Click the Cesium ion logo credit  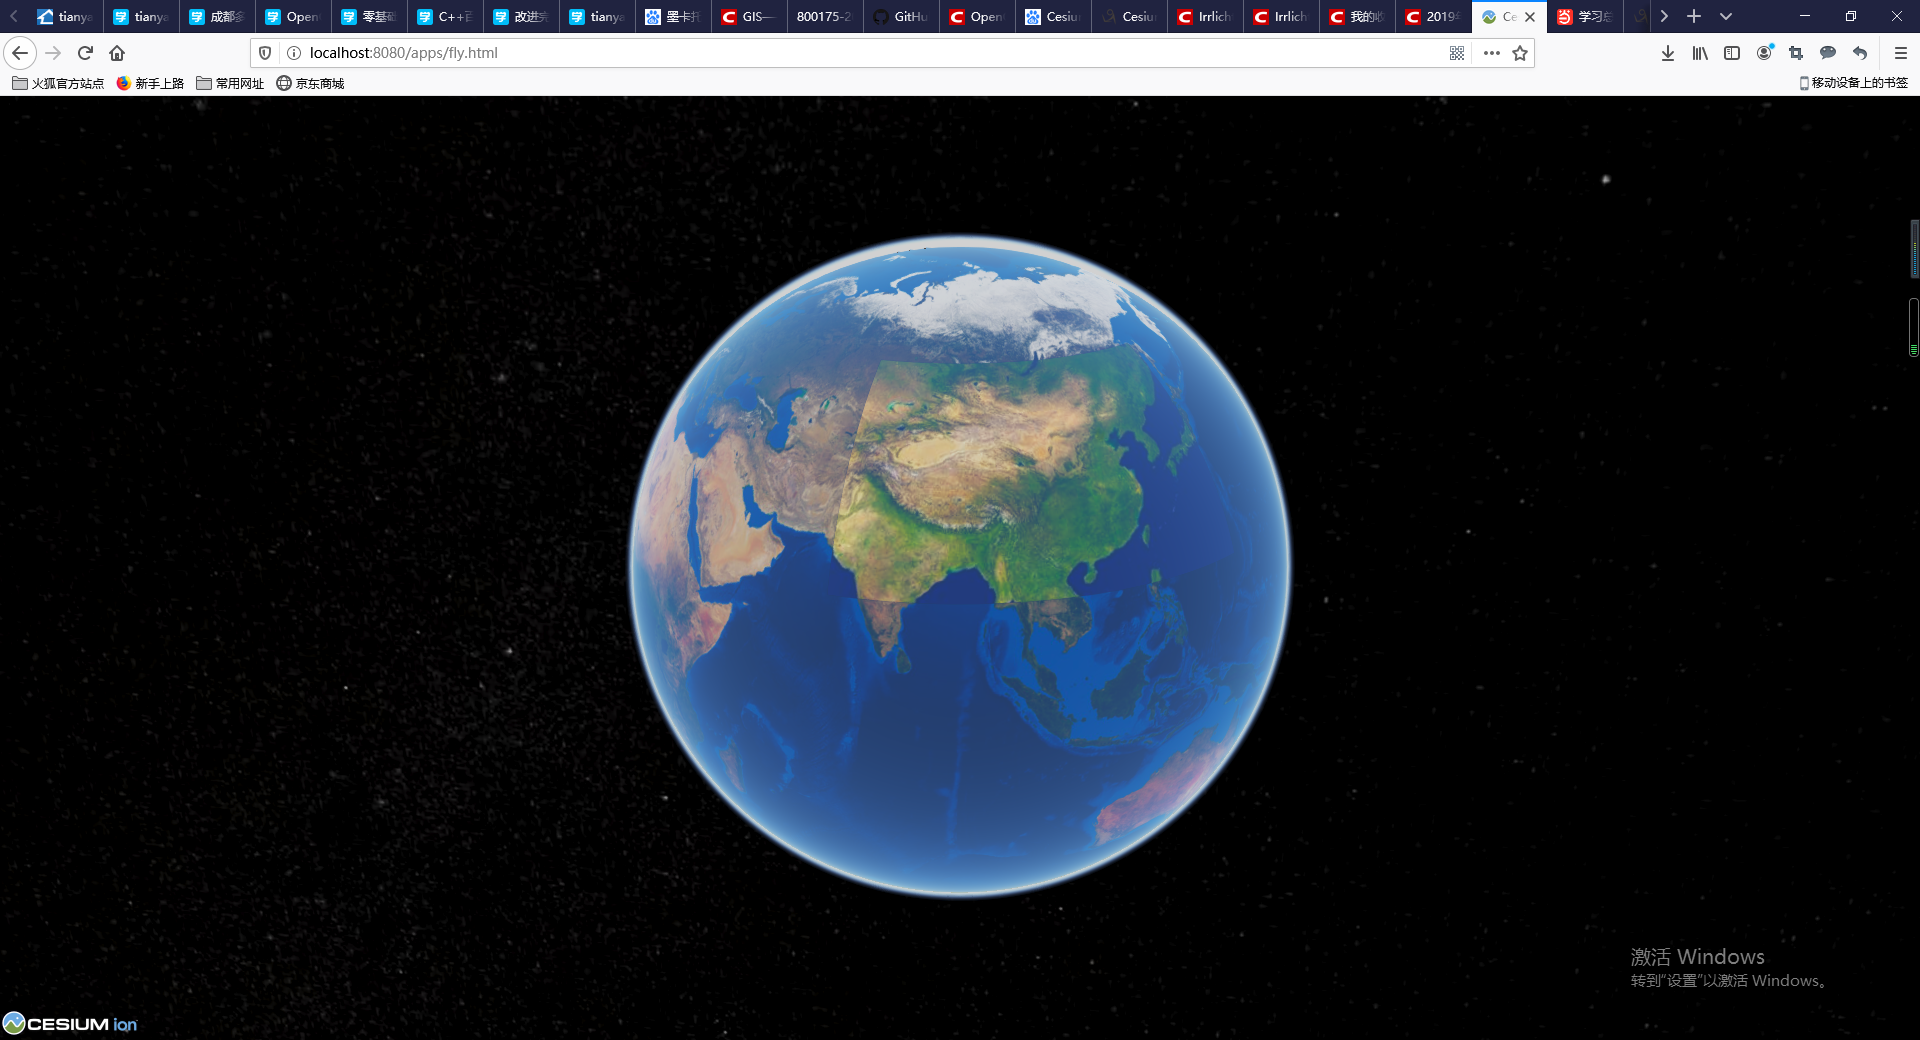(70, 1023)
